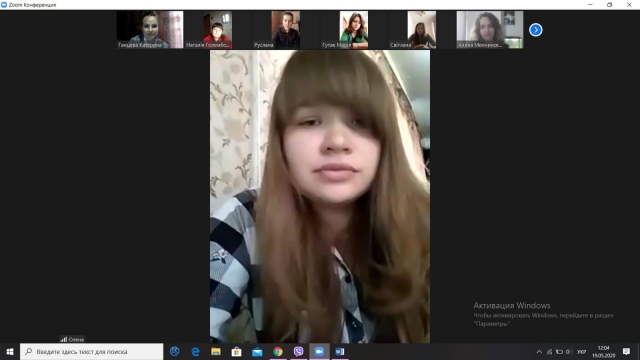This screenshot has width=640, height=360.
Task: Open the Mail app from taskbar
Action: click(257, 351)
